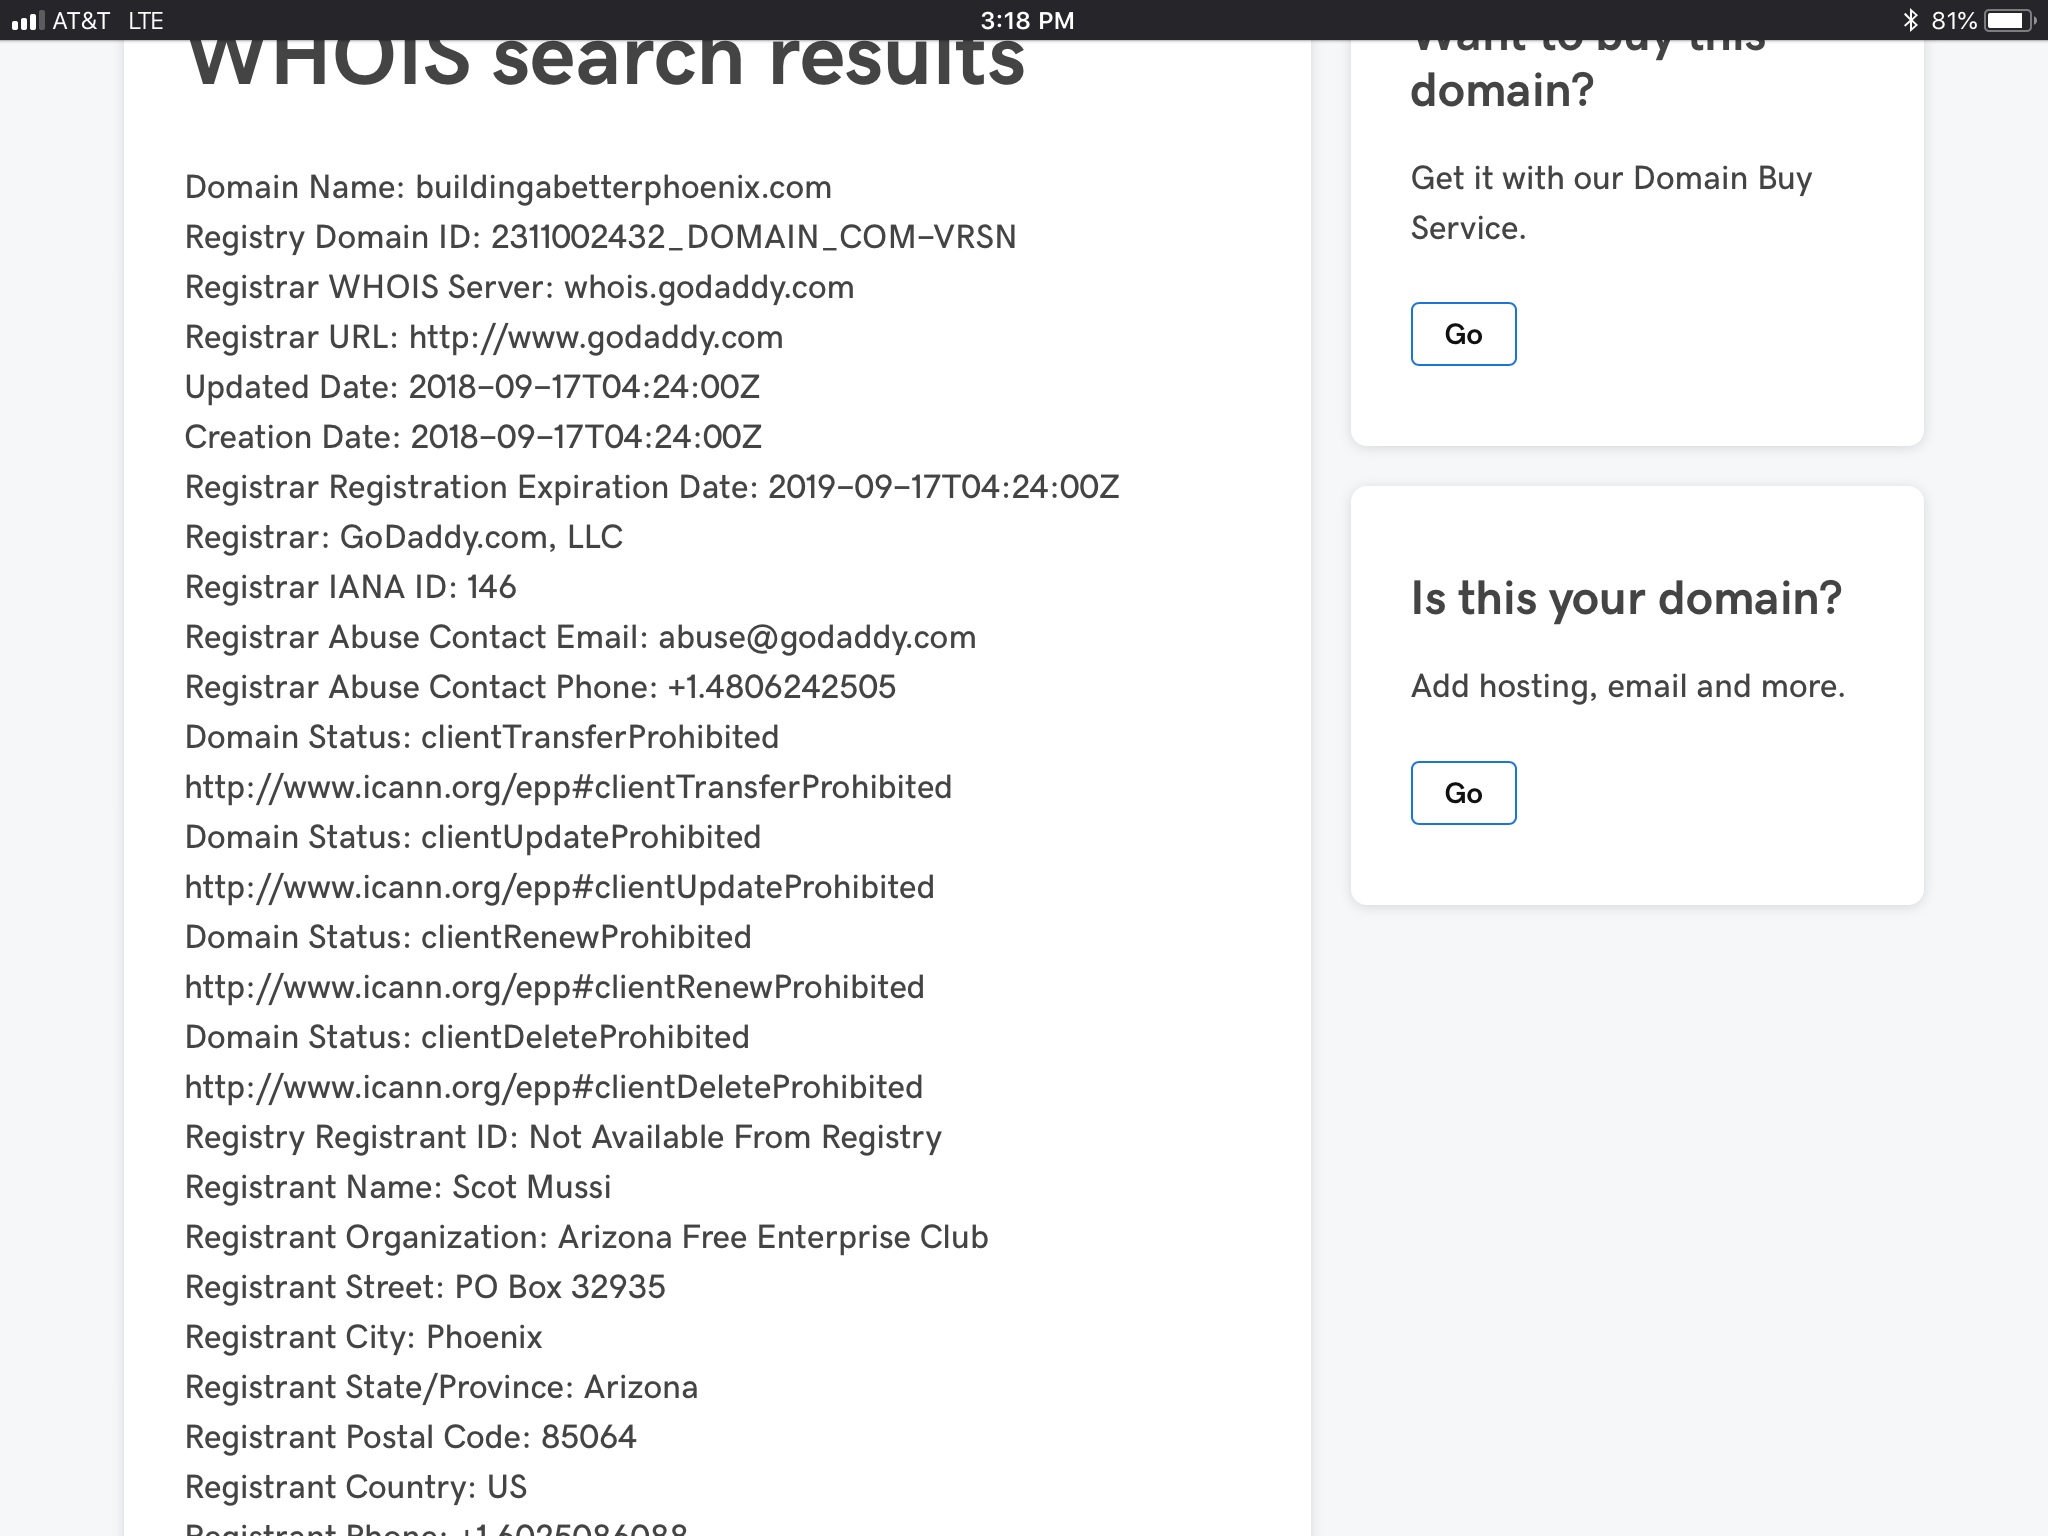Viewport: 2048px width, 1536px height.
Task: Tap the battery icon in status bar
Action: pyautogui.click(x=2008, y=20)
